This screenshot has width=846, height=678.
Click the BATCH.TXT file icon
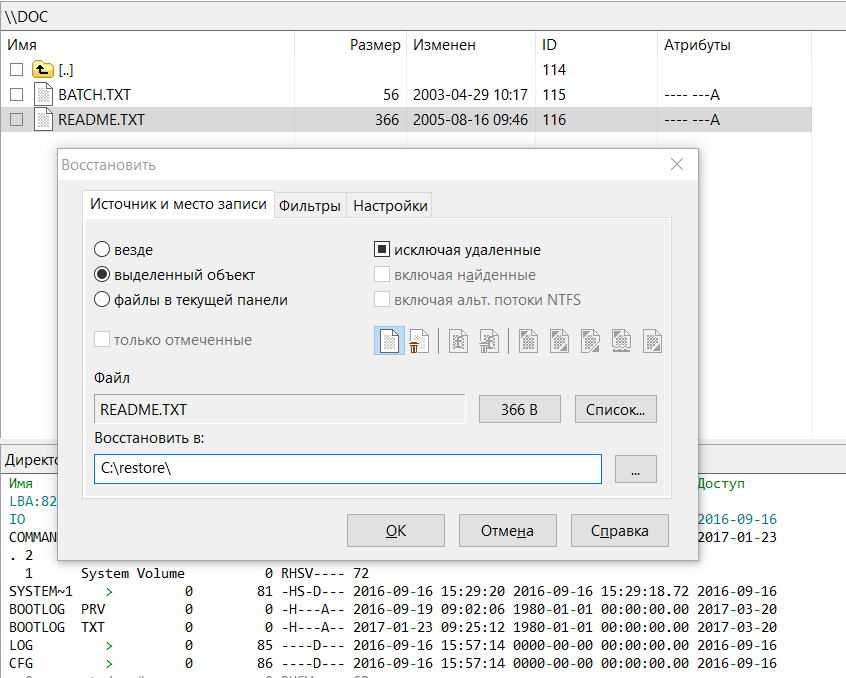click(43, 95)
